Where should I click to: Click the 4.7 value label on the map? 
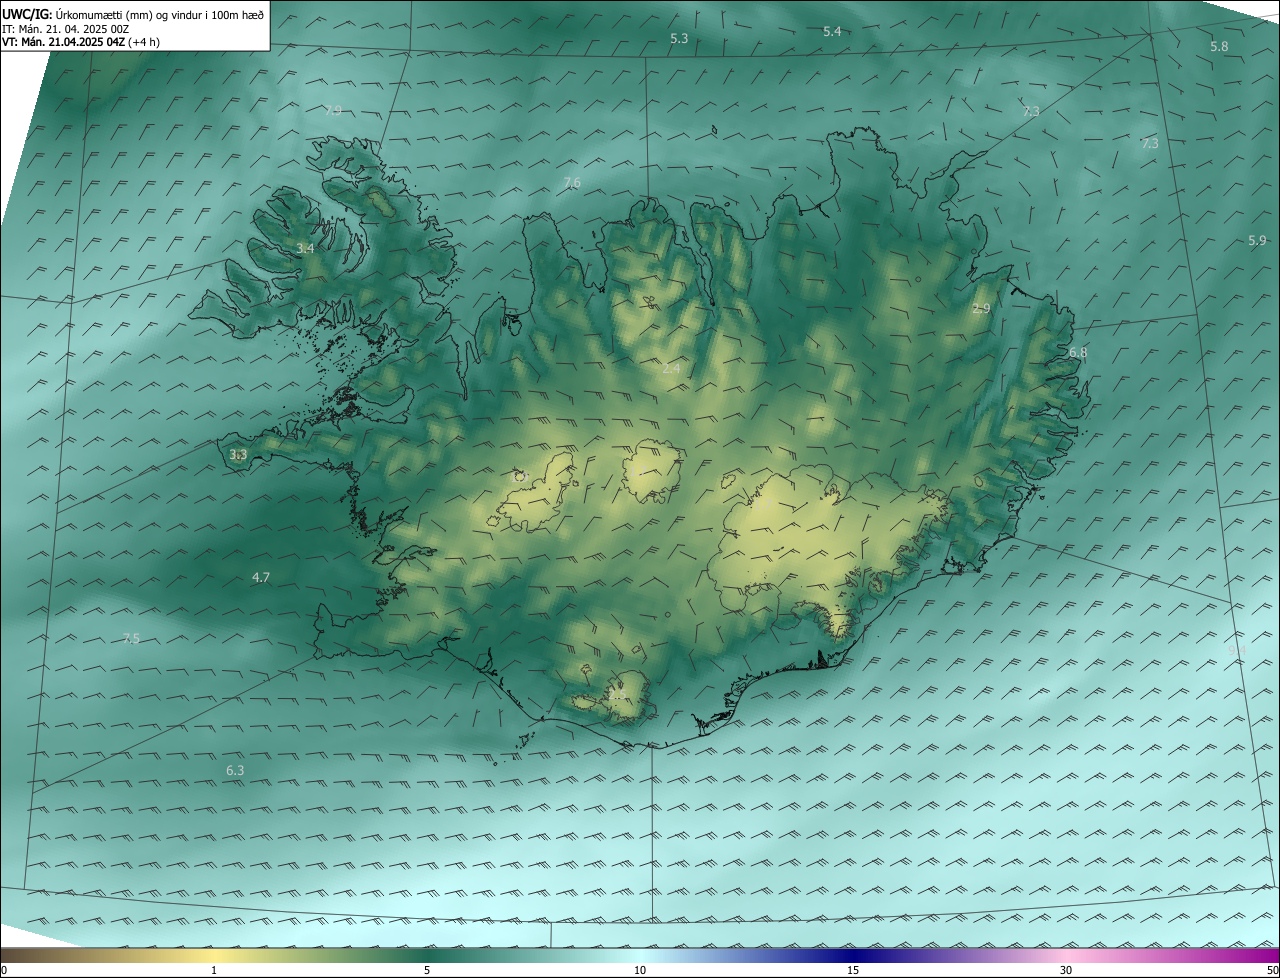pyautogui.click(x=261, y=577)
